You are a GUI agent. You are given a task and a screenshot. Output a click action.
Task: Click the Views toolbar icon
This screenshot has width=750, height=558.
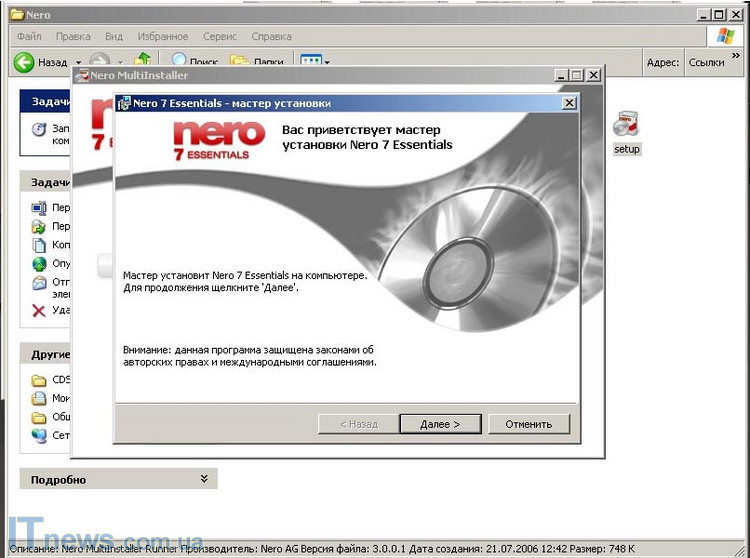pos(310,62)
